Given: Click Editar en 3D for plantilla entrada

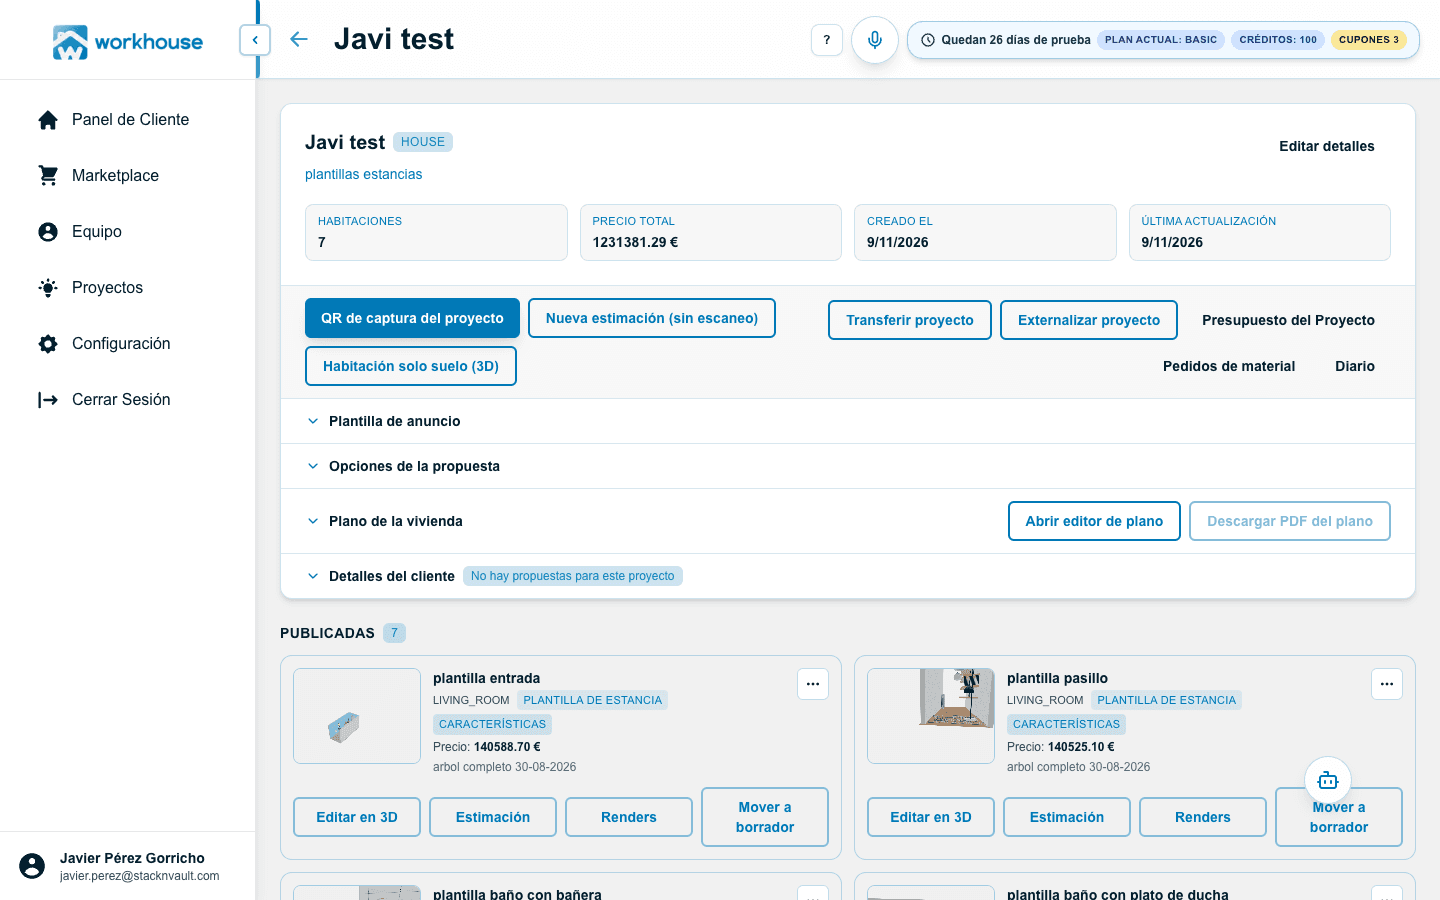Looking at the screenshot, I should click(x=357, y=817).
